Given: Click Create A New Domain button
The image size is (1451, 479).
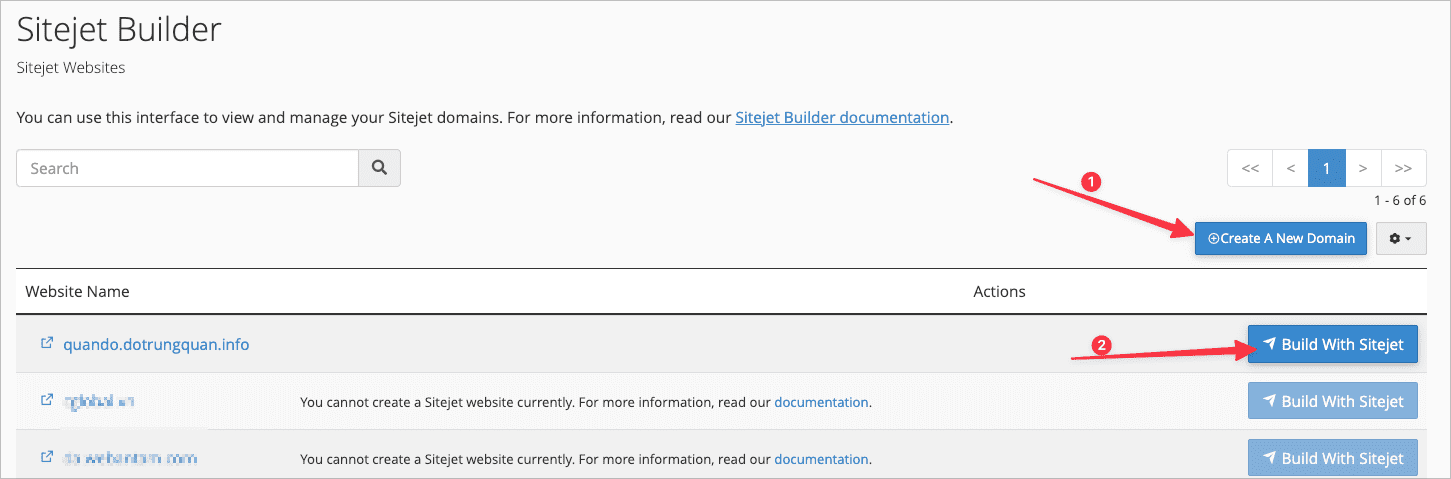Looking at the screenshot, I should click(1280, 238).
